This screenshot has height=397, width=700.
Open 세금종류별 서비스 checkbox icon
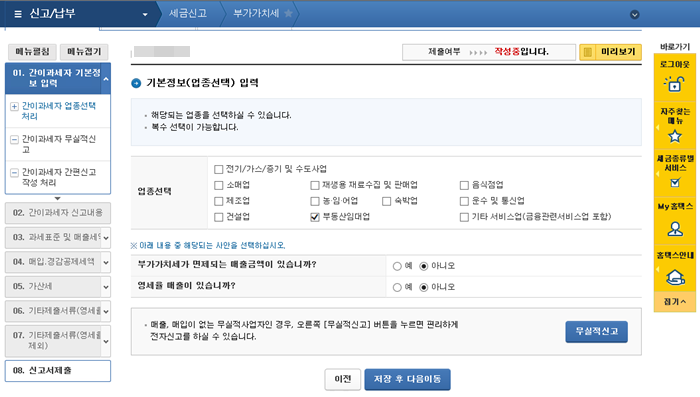[675, 182]
